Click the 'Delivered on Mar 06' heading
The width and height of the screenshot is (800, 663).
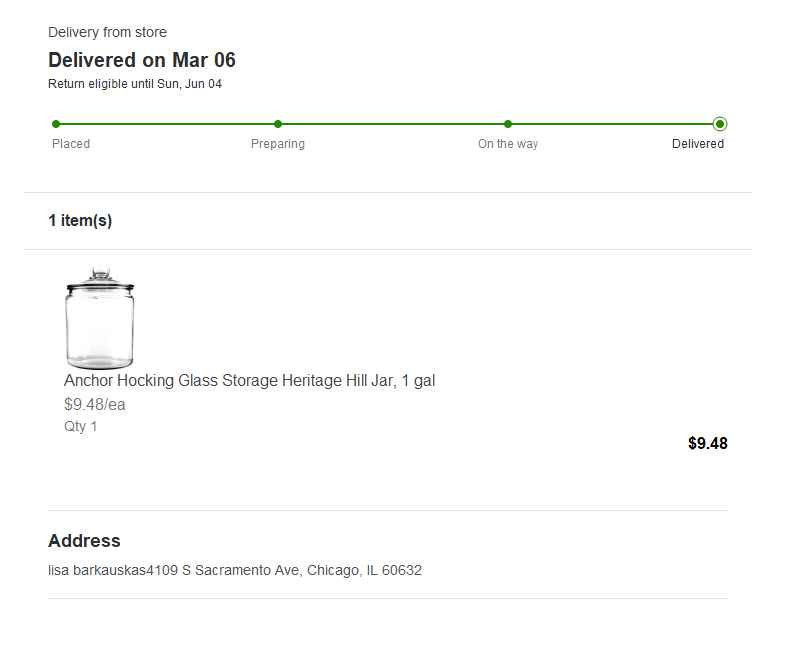[x=142, y=60]
